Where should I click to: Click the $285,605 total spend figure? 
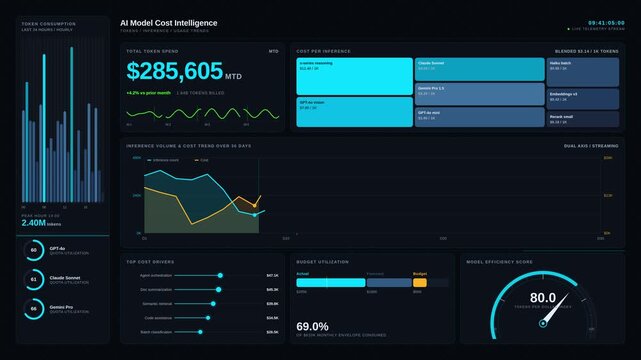pos(175,71)
